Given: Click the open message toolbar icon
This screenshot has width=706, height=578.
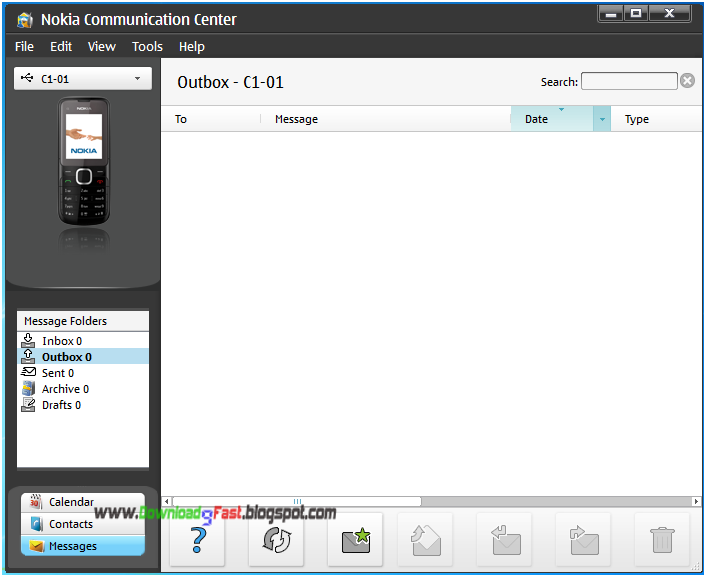Looking at the screenshot, I should tap(425, 540).
